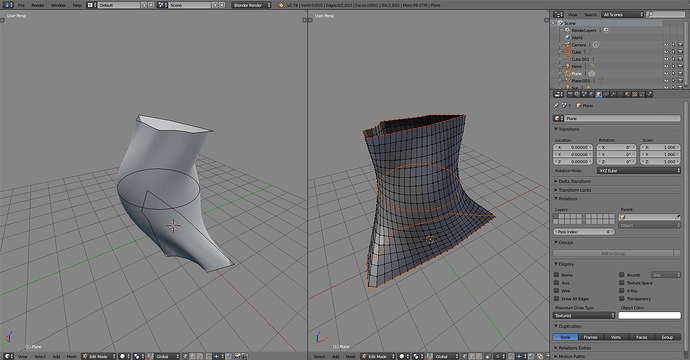Screen dimensions: 690x360
Task: Open the Window menu
Action: tap(58, 5)
